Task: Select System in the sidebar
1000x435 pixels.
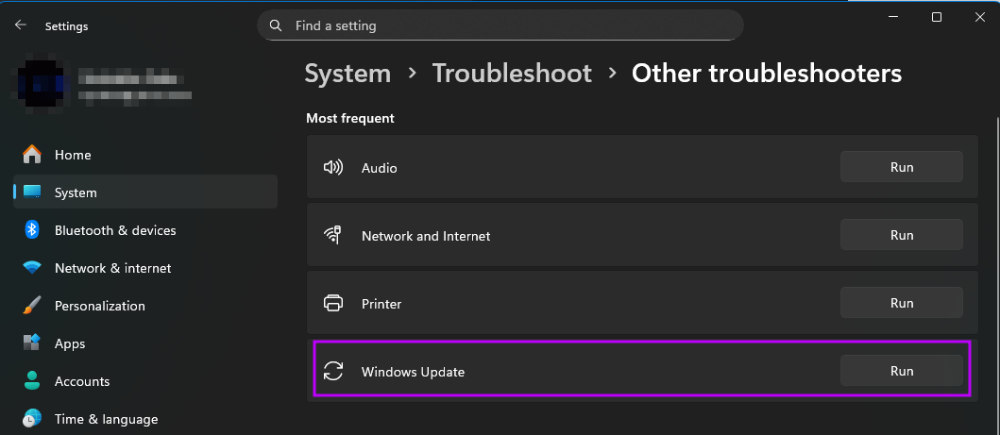Action: [x=145, y=192]
